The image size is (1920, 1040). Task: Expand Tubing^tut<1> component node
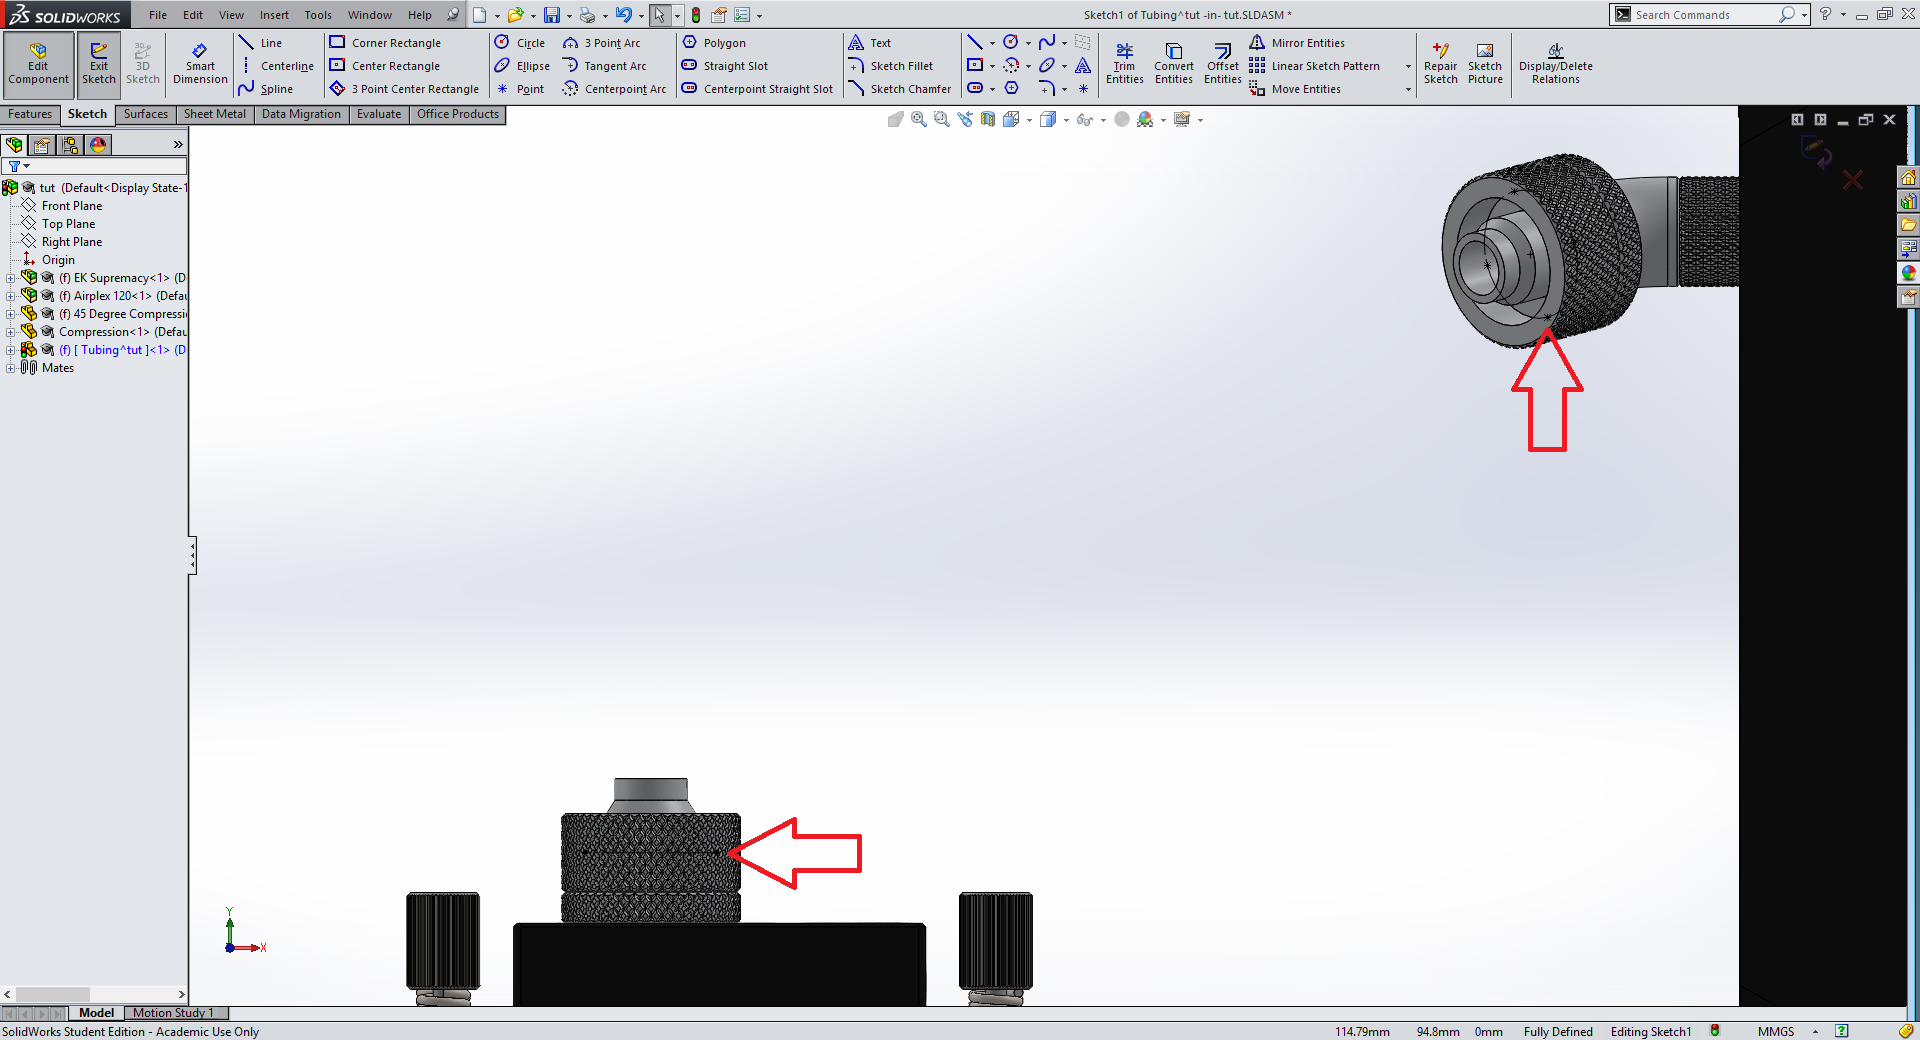tap(10, 350)
